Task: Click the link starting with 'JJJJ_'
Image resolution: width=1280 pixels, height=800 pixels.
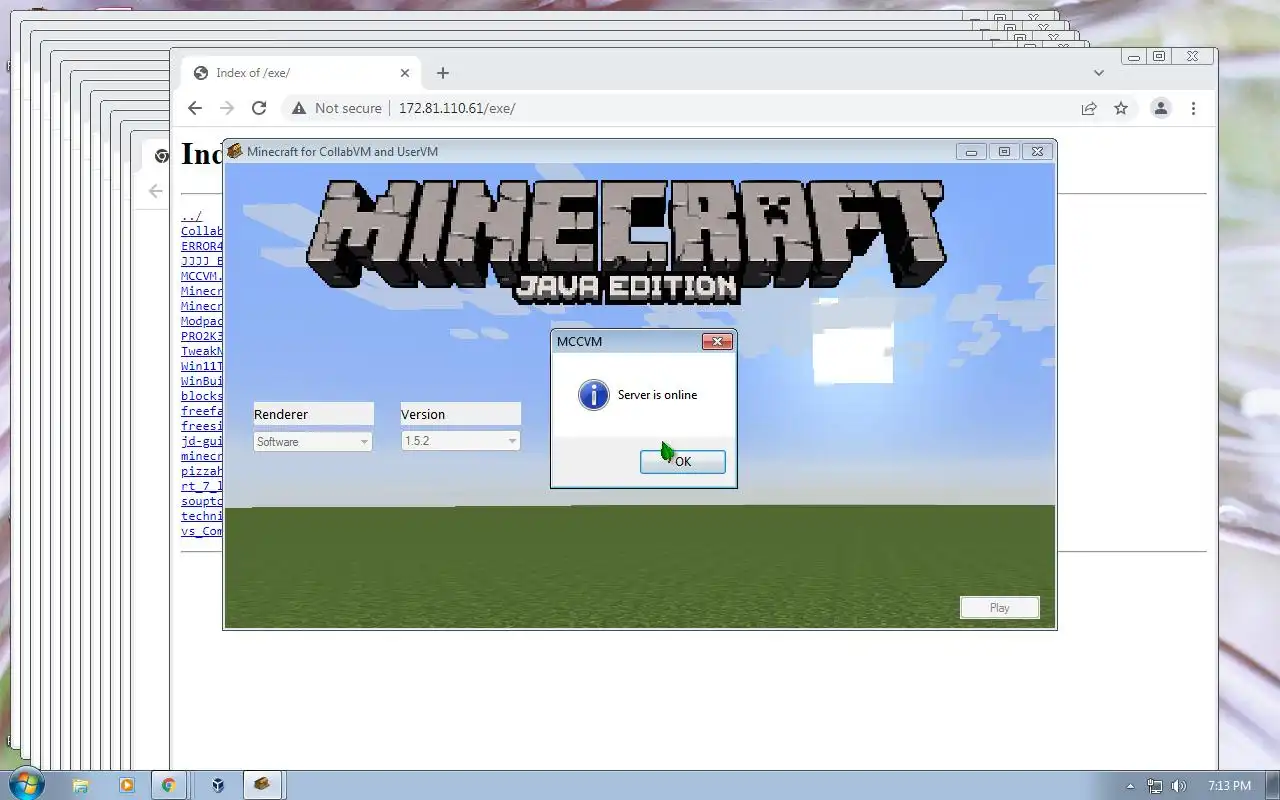Action: (x=202, y=261)
